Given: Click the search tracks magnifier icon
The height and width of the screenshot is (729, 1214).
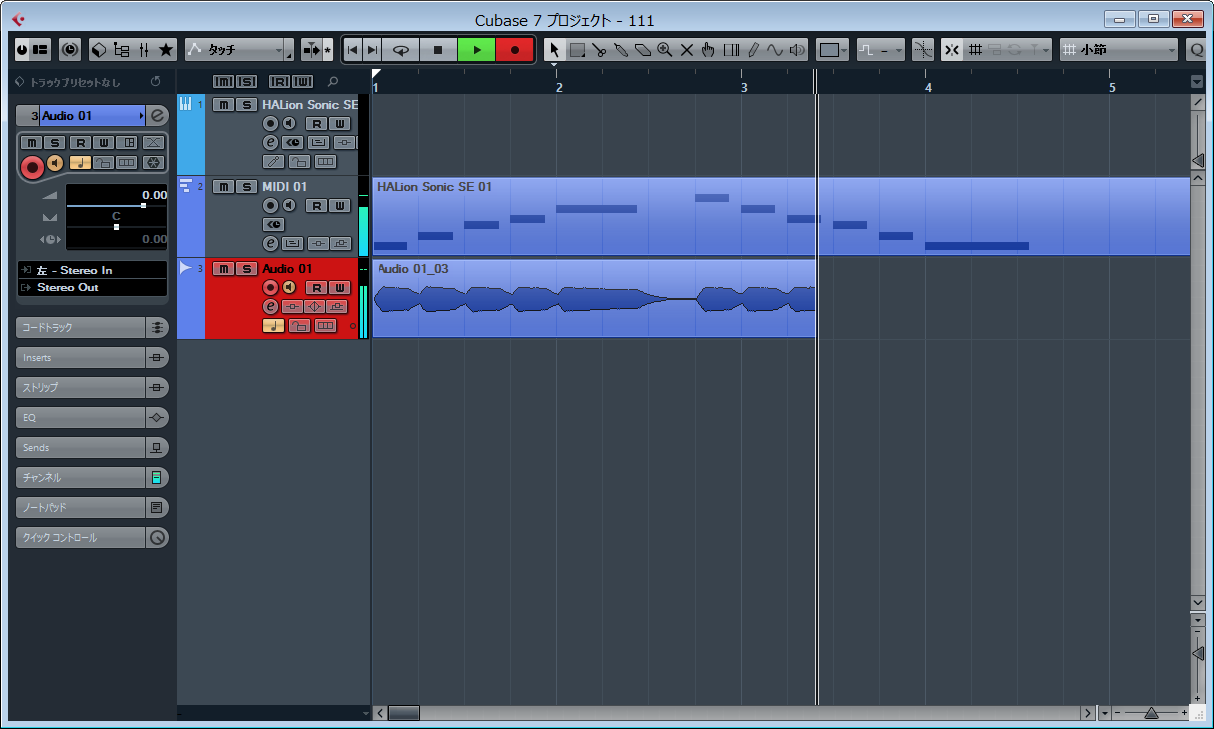Looking at the screenshot, I should 333,81.
